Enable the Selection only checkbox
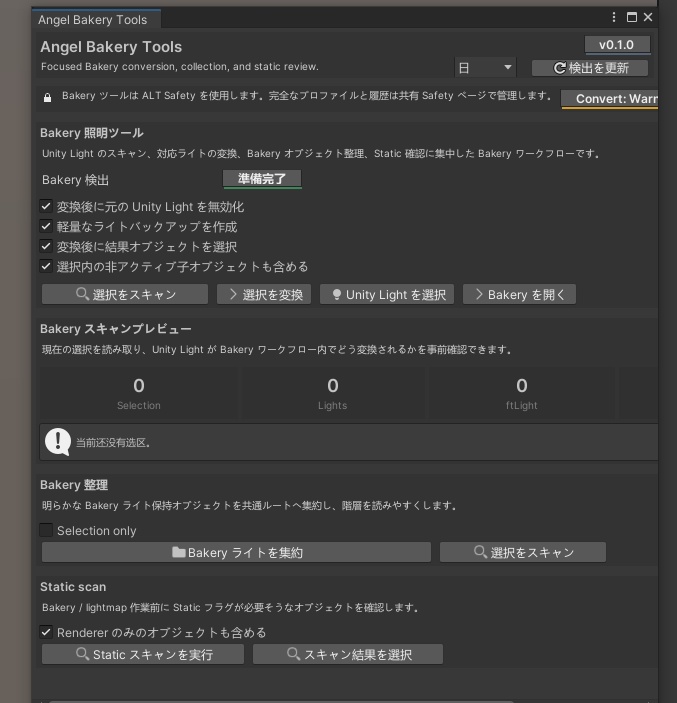 coord(46,530)
